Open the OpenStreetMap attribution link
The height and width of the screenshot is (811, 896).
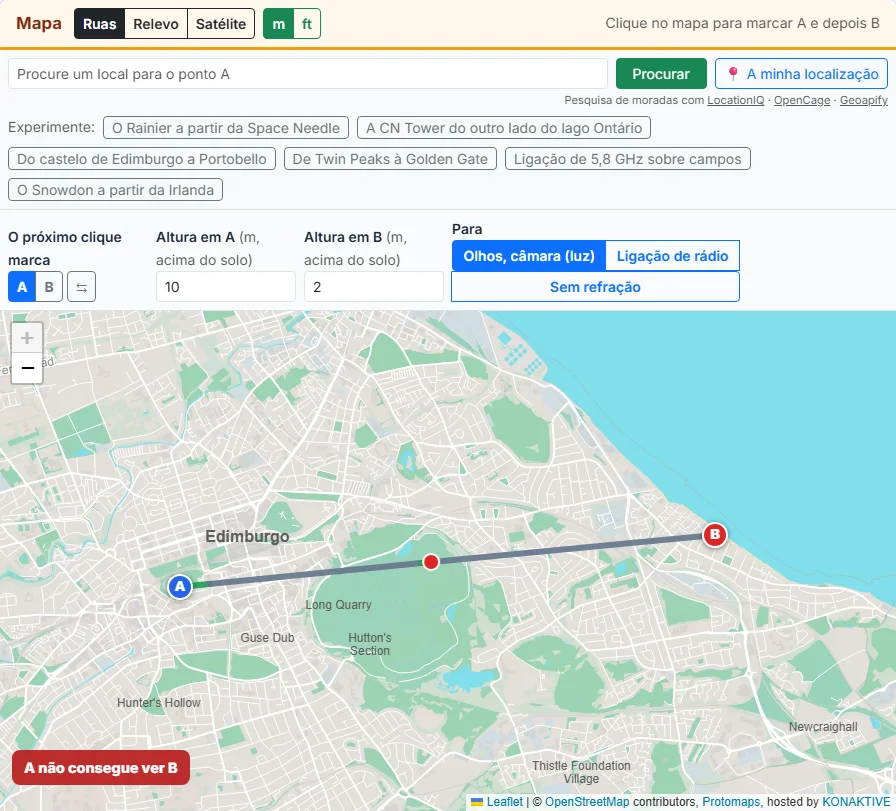coord(587,802)
